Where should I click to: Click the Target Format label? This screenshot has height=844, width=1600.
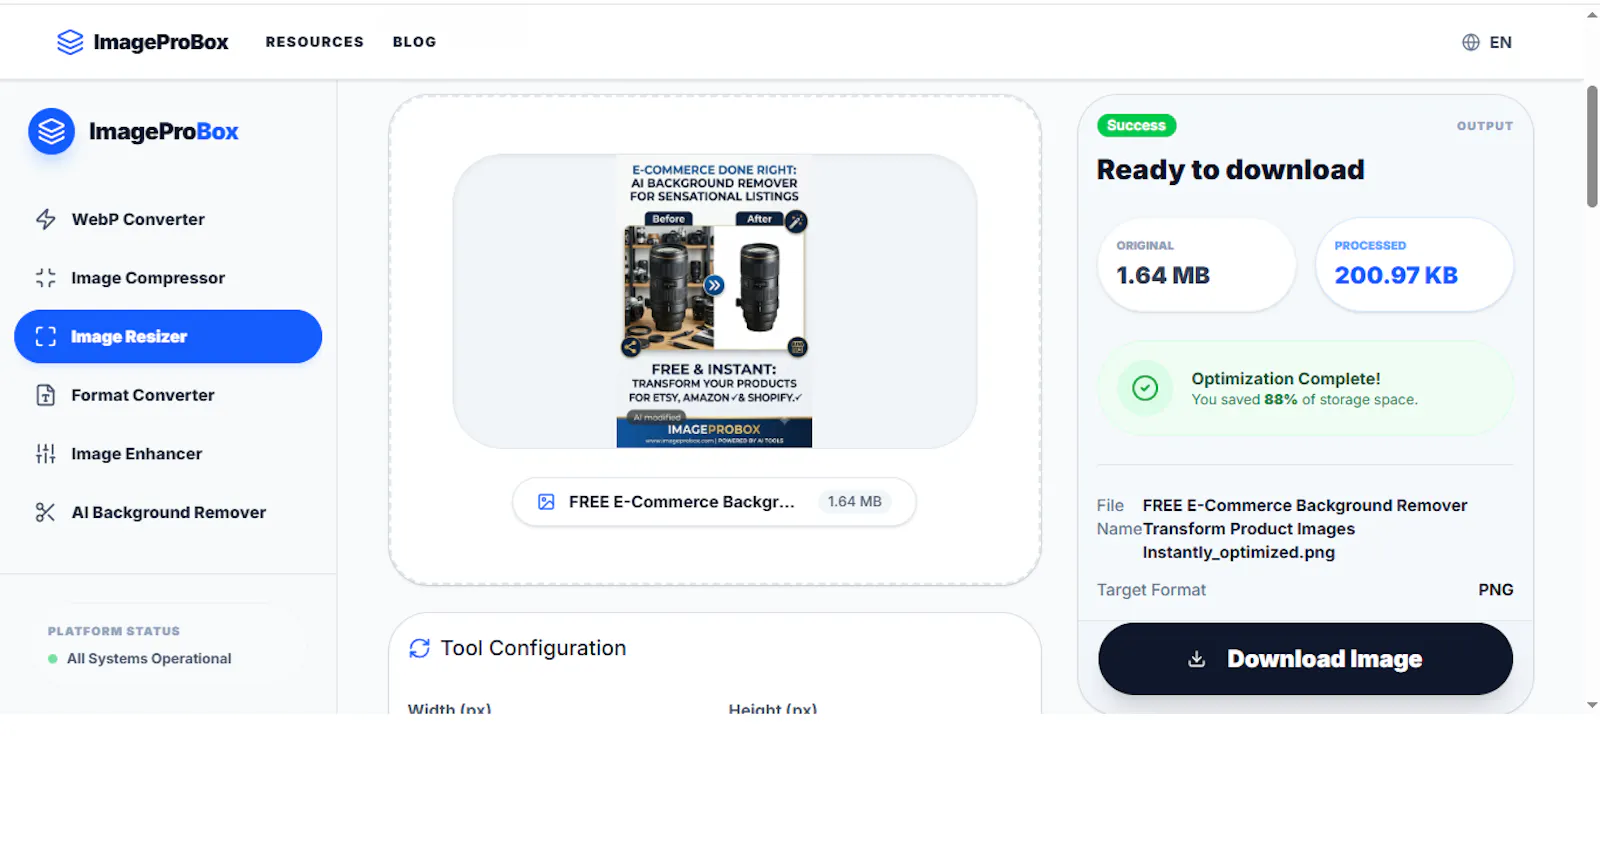(1151, 590)
